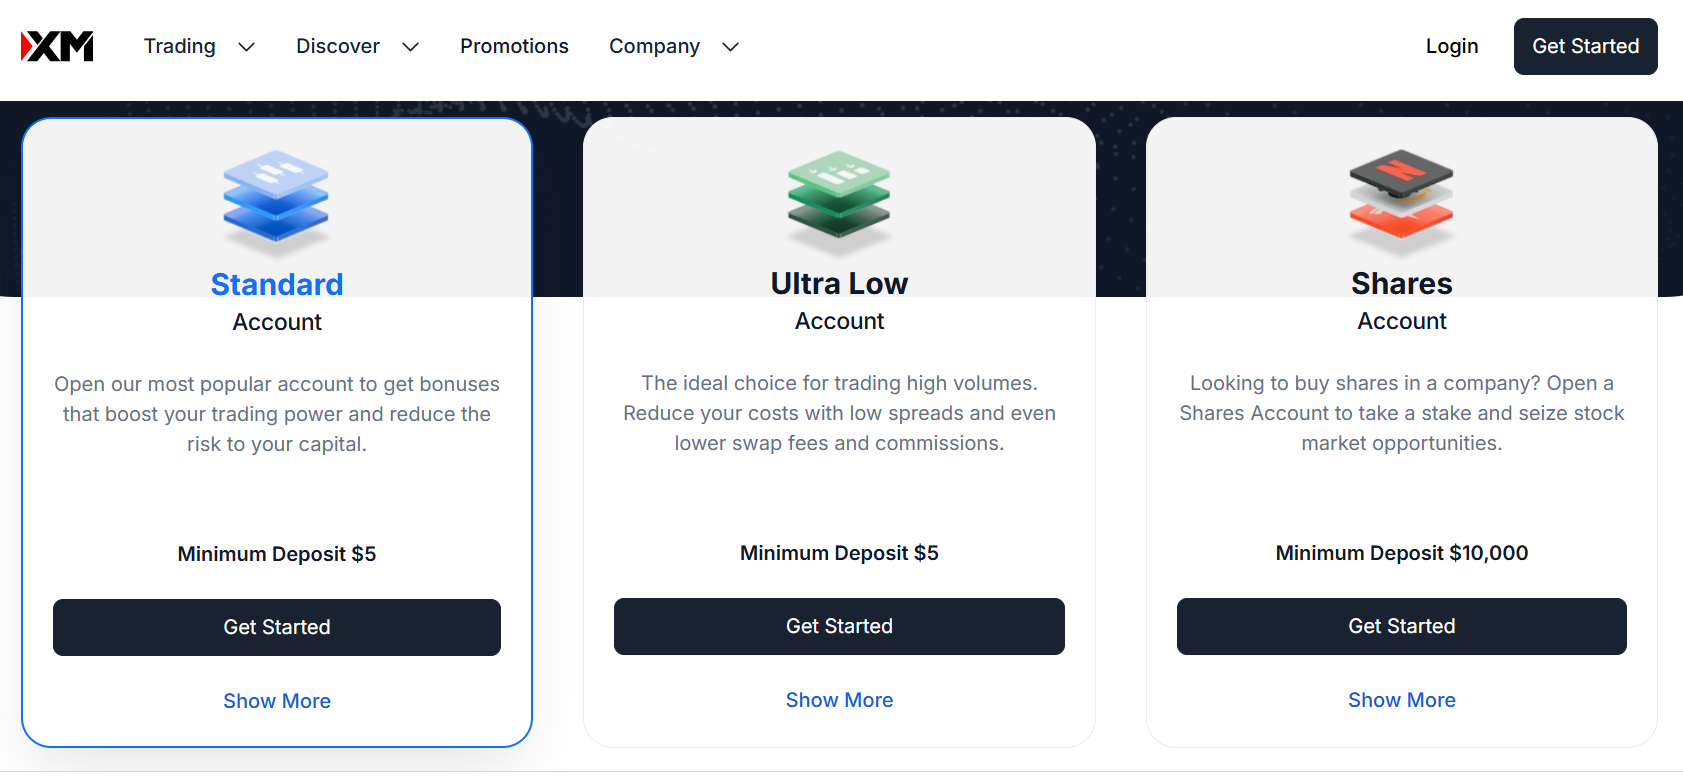Expand the Trading menu chevron
Screen dimensions: 1683x777
247,47
